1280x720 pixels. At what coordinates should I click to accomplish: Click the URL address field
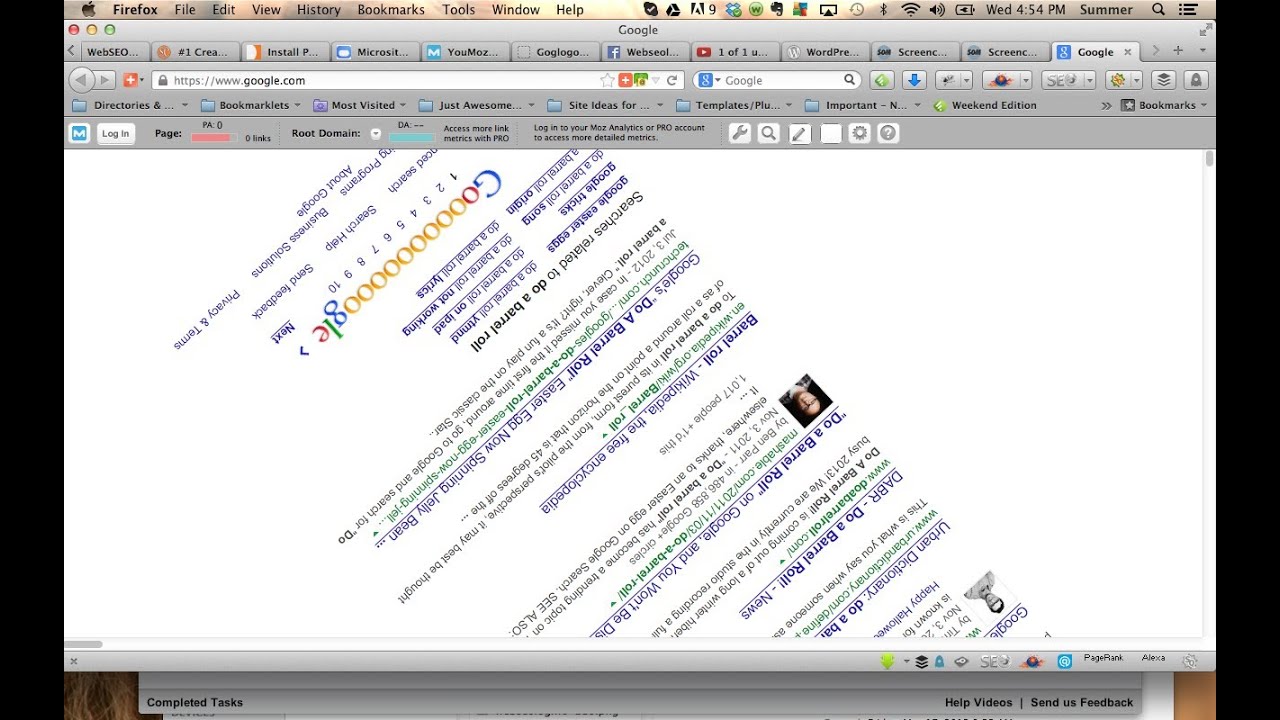click(384, 80)
